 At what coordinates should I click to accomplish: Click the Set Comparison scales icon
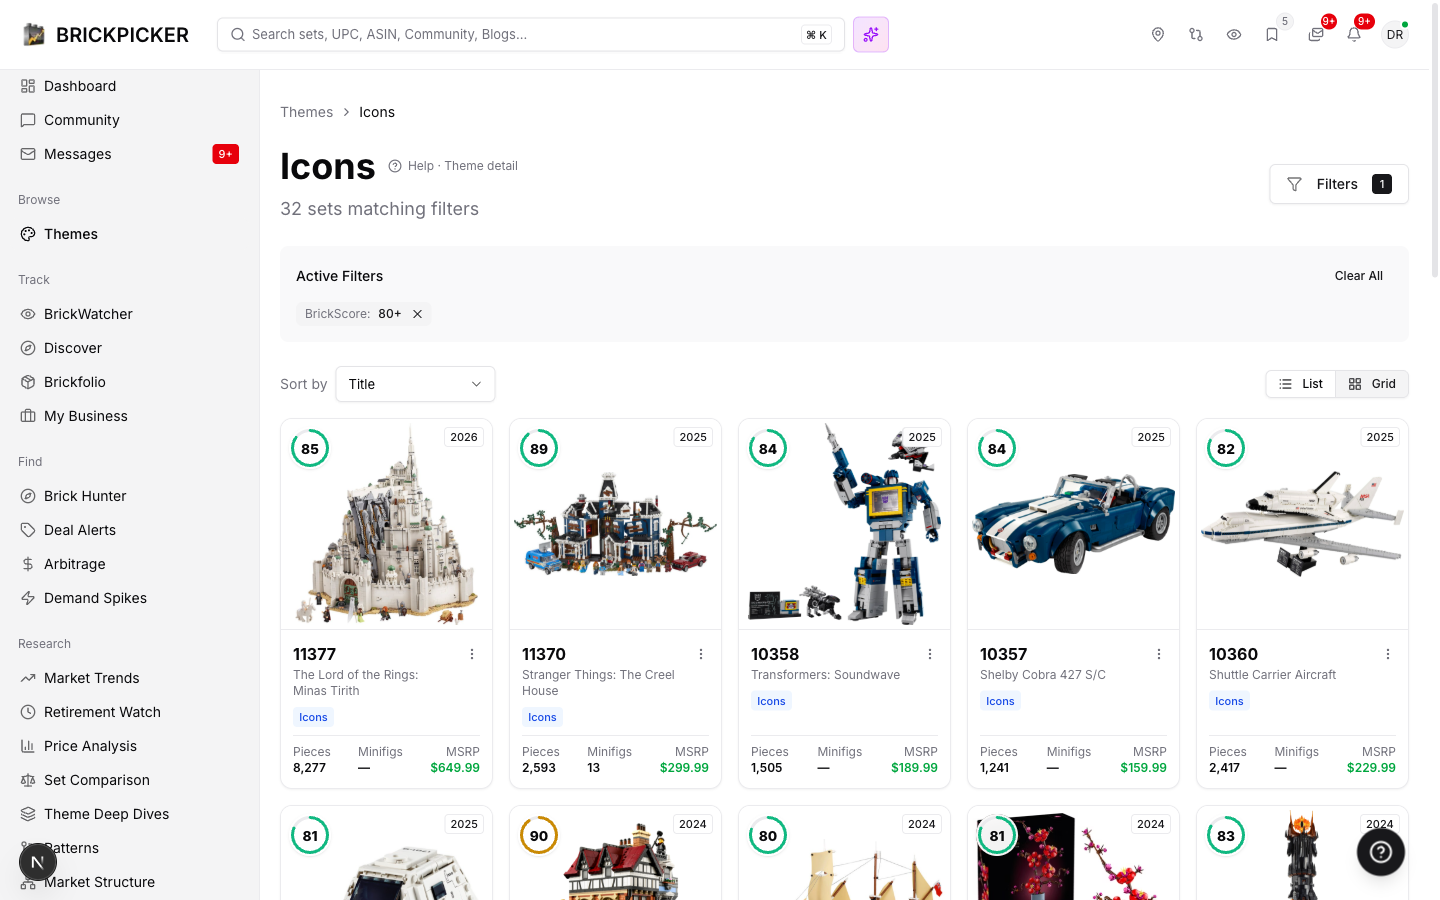[x=28, y=780]
